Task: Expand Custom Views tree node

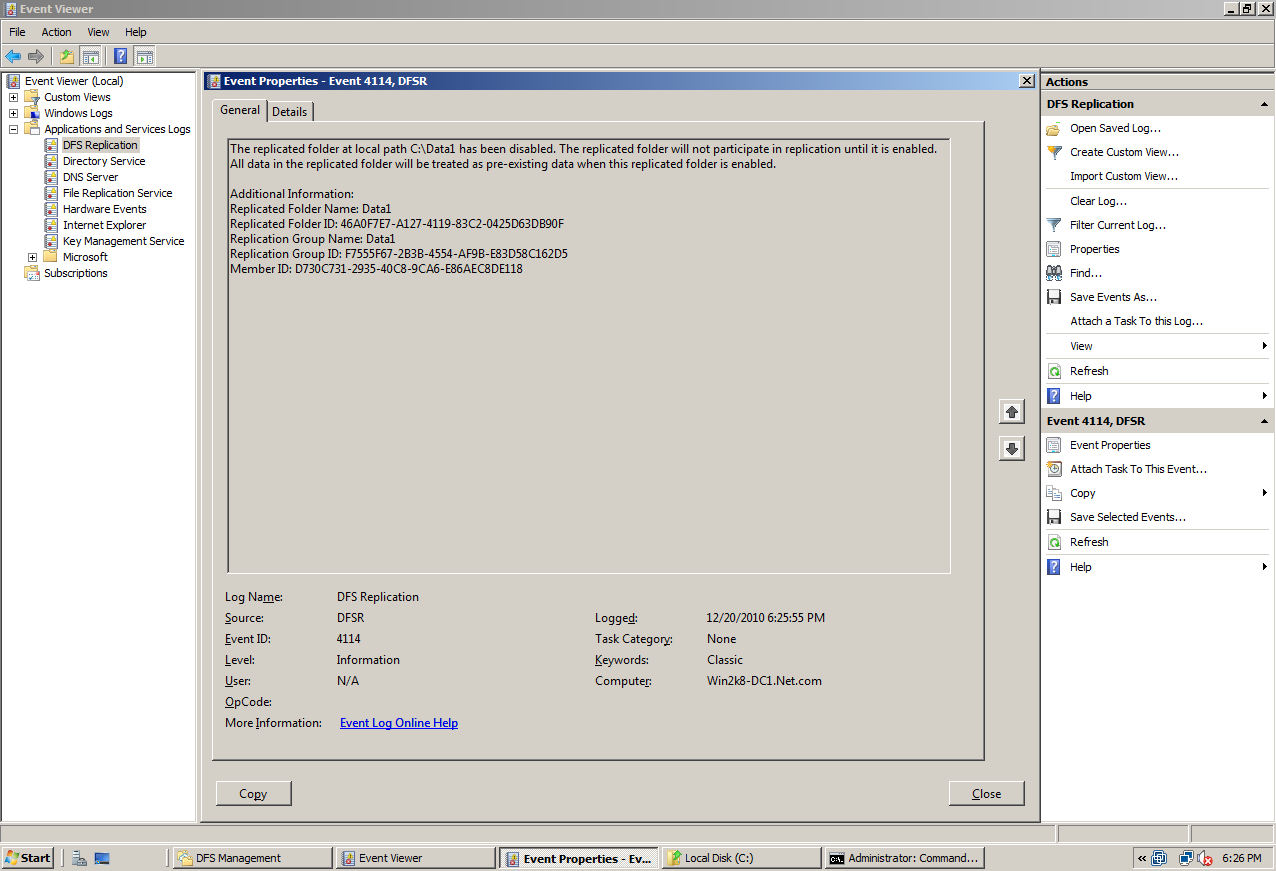Action: pos(13,97)
